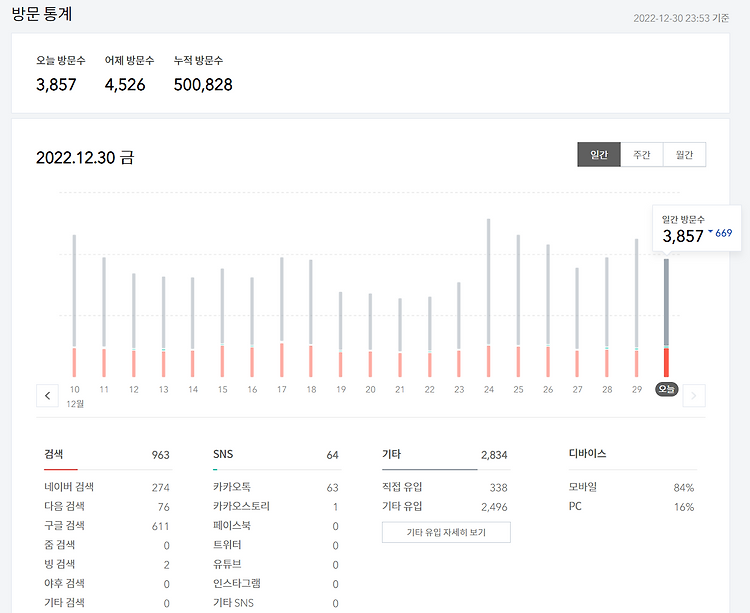Image resolution: width=750 pixels, height=613 pixels.
Task: Select the bar for day 29
Action: click(637, 308)
